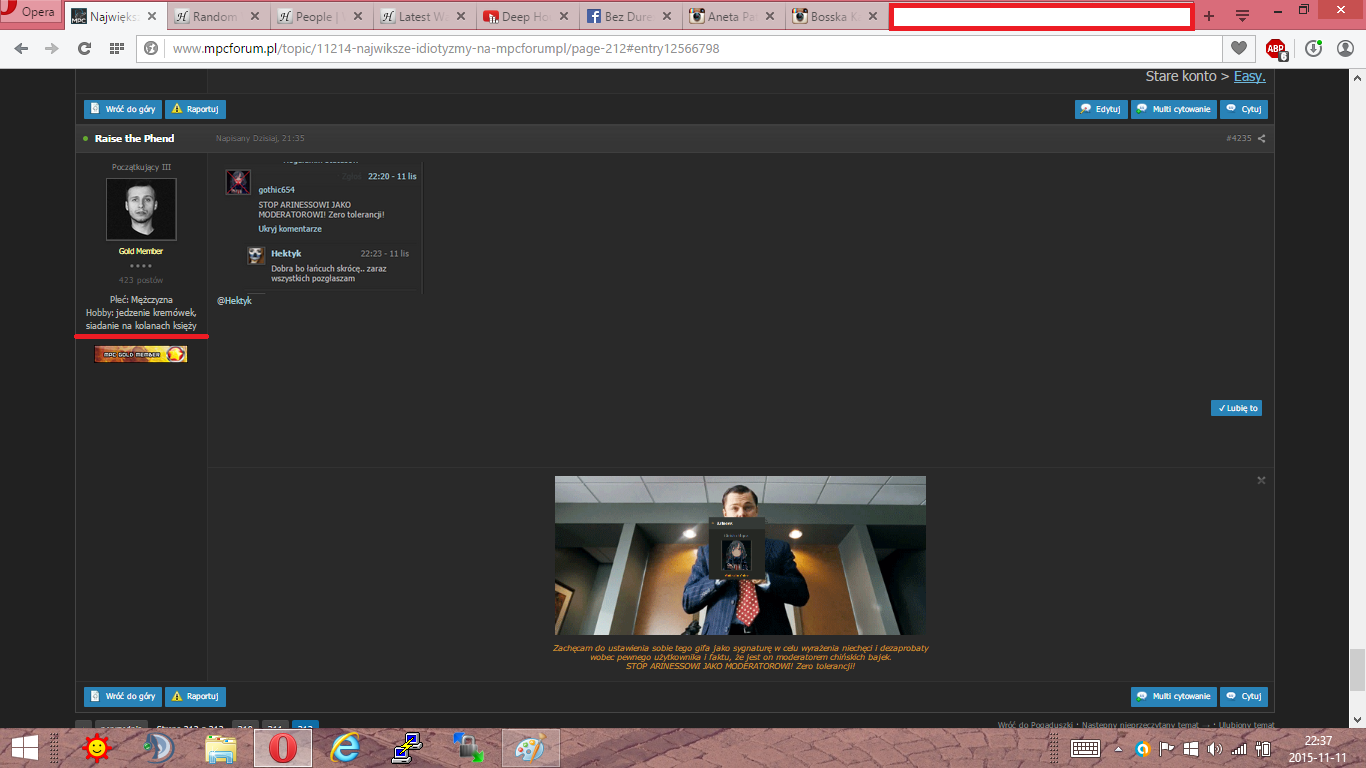Click Ukryj komentarze to hide comments
The image size is (1366, 768).
click(x=290, y=229)
